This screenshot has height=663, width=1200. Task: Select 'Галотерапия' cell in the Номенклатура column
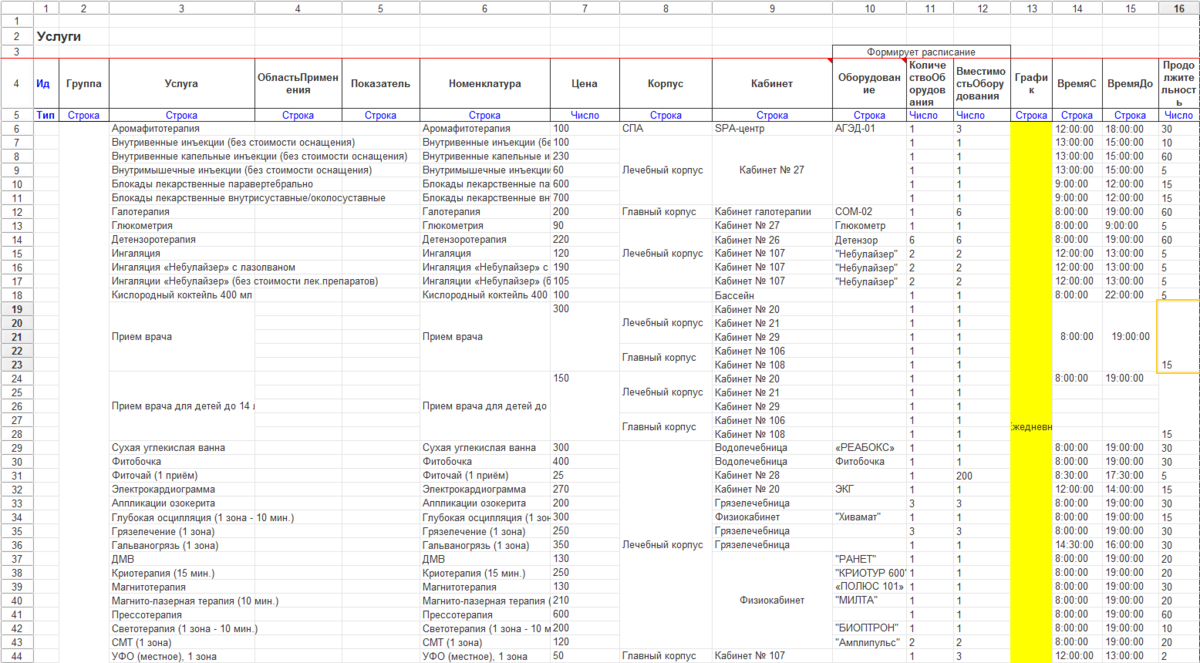pyautogui.click(x=485, y=212)
